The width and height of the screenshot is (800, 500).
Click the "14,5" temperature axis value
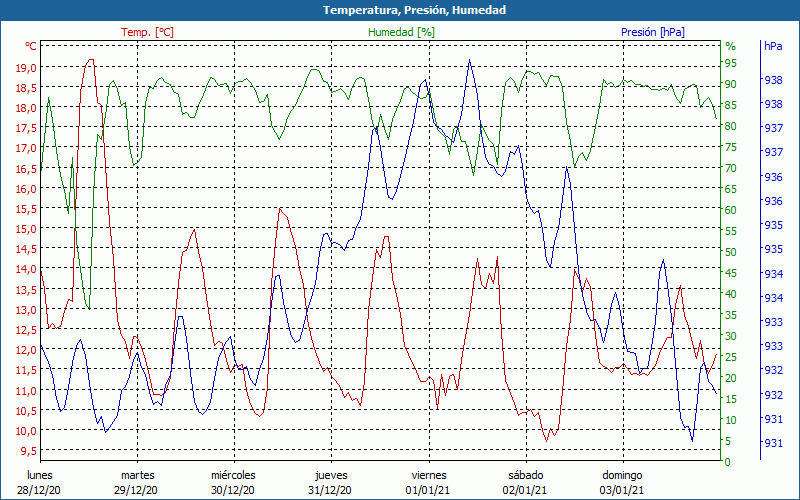pyautogui.click(x=28, y=248)
